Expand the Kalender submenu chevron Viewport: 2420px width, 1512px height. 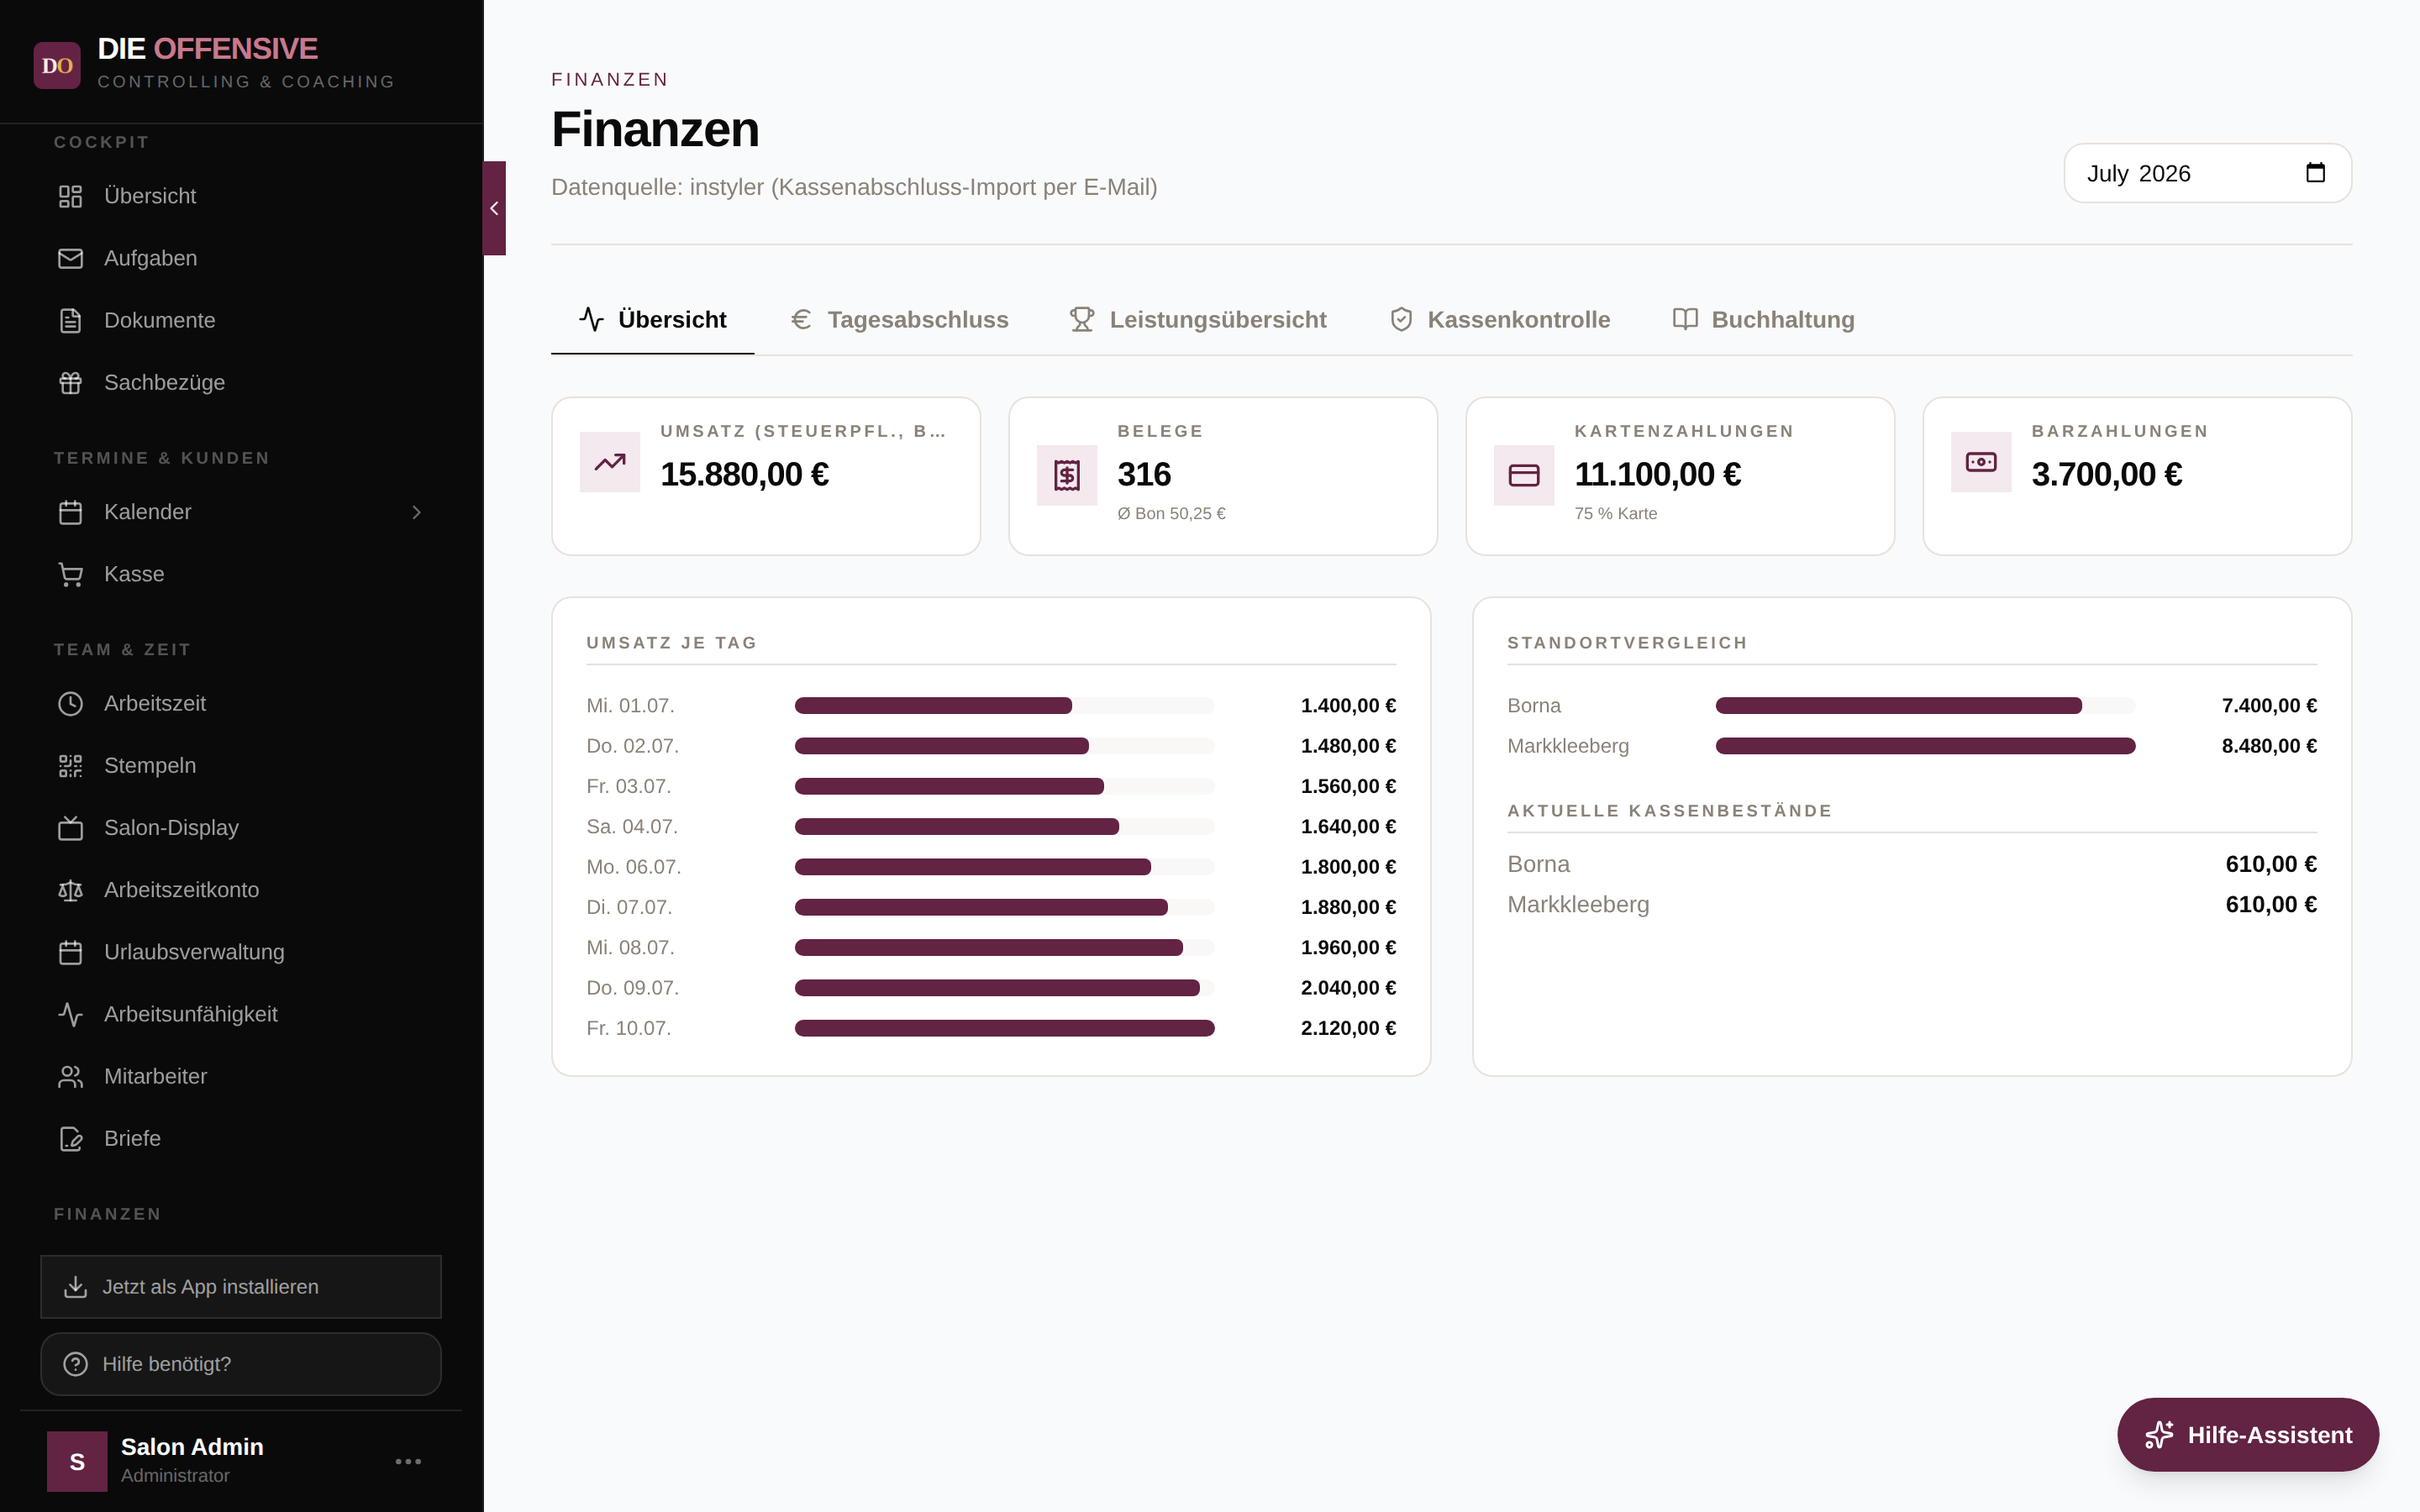tap(416, 512)
